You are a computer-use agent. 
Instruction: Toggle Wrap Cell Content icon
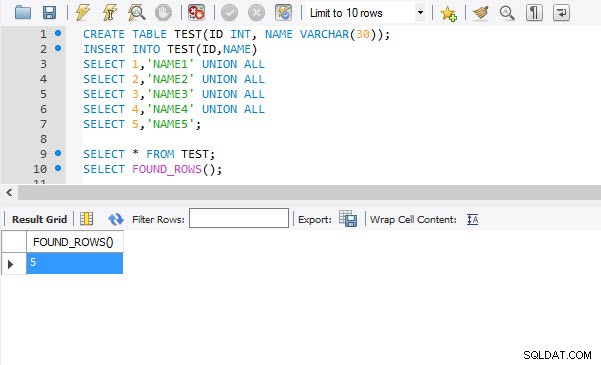(x=473, y=219)
